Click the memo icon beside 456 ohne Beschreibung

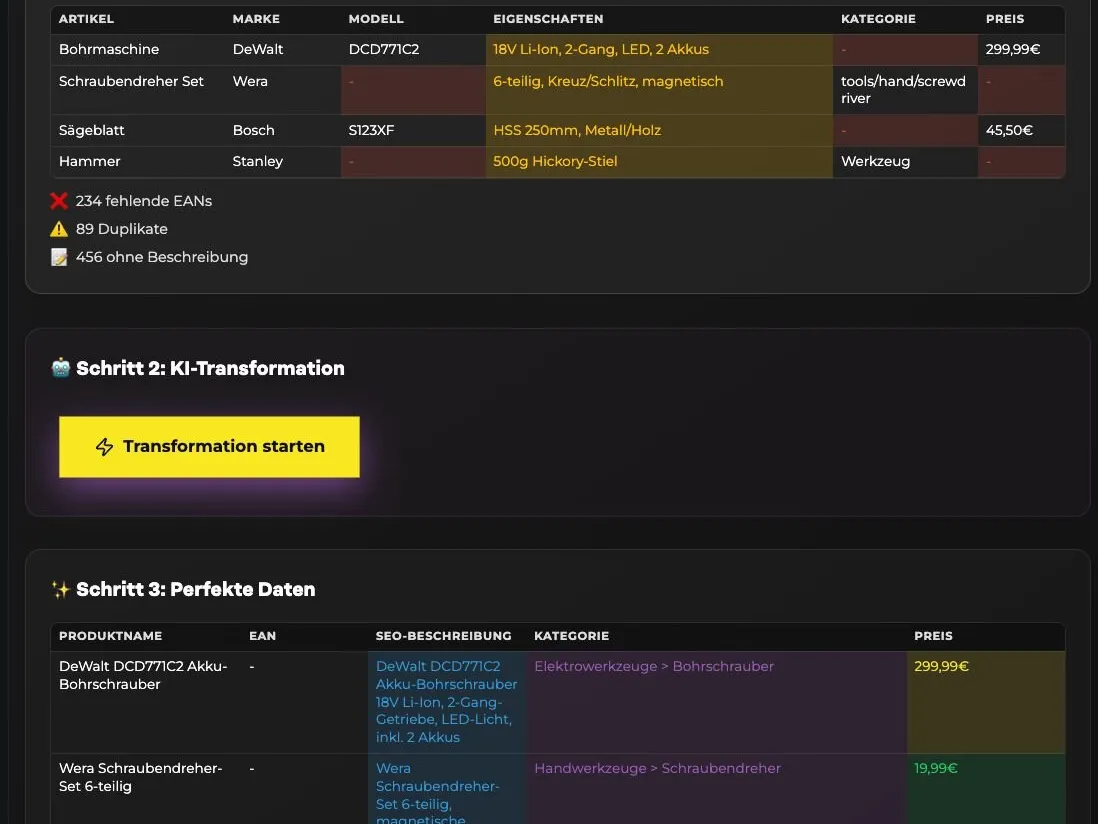59,257
